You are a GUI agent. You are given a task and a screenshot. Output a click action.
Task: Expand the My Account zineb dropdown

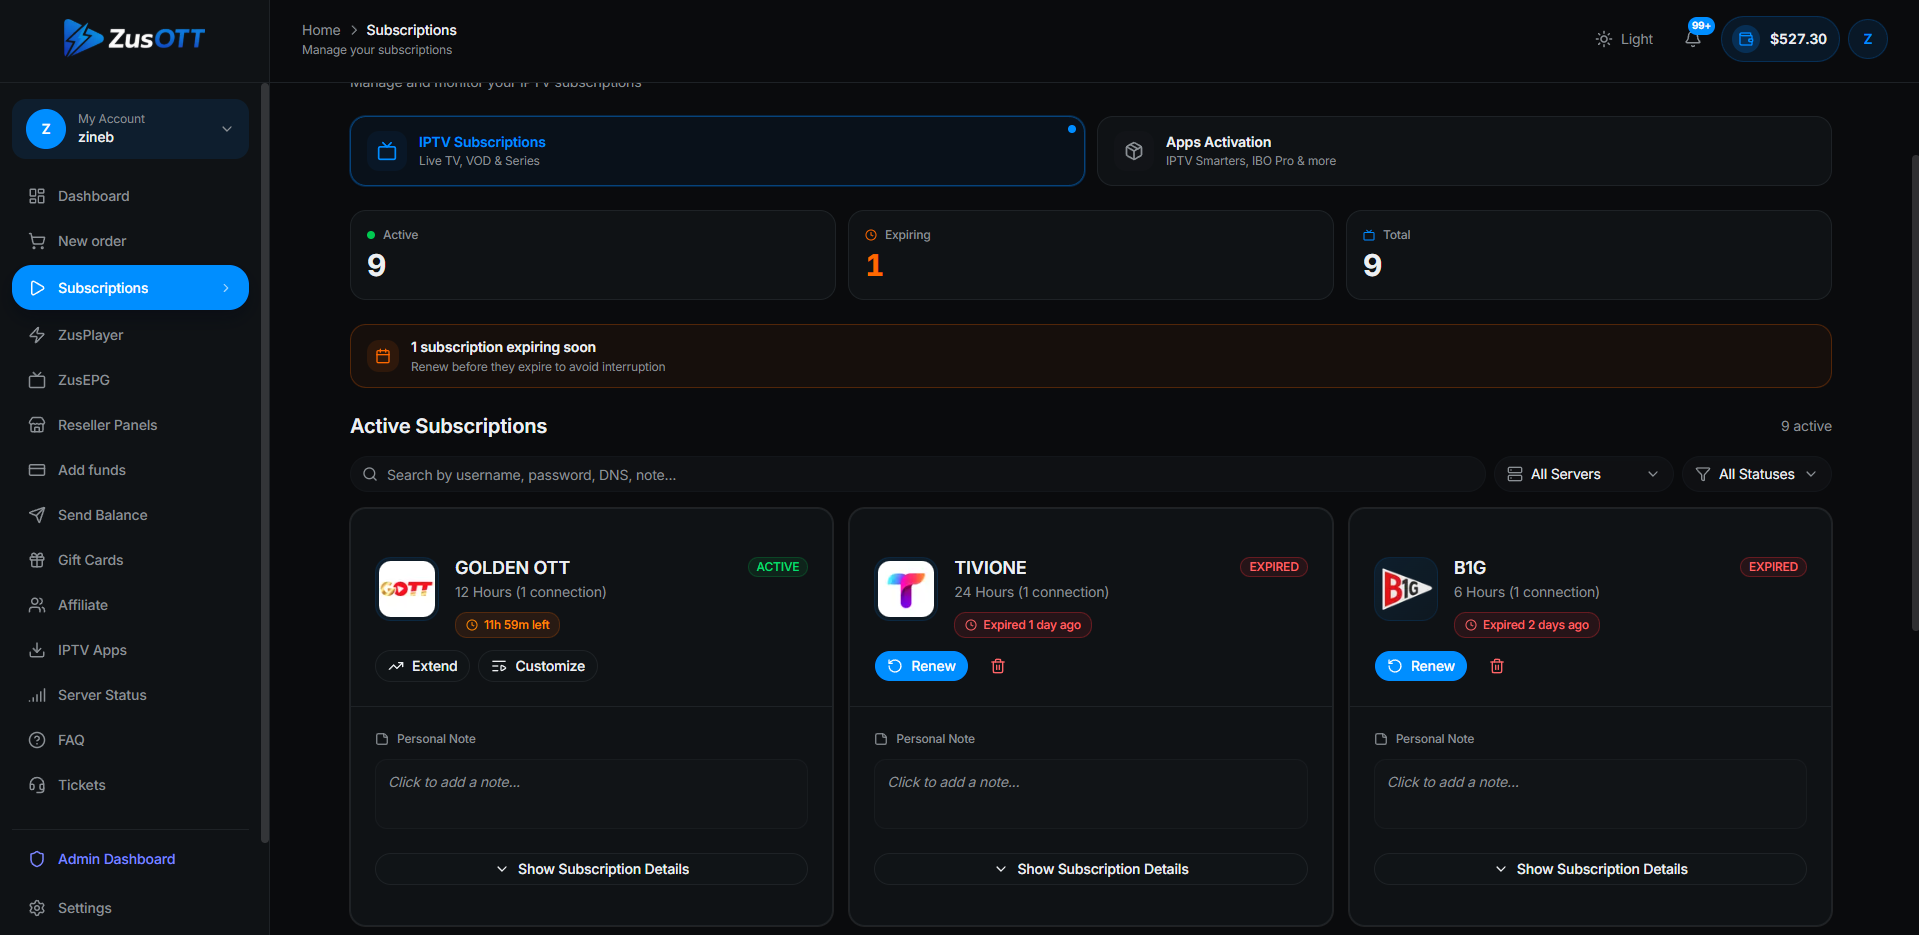130,129
